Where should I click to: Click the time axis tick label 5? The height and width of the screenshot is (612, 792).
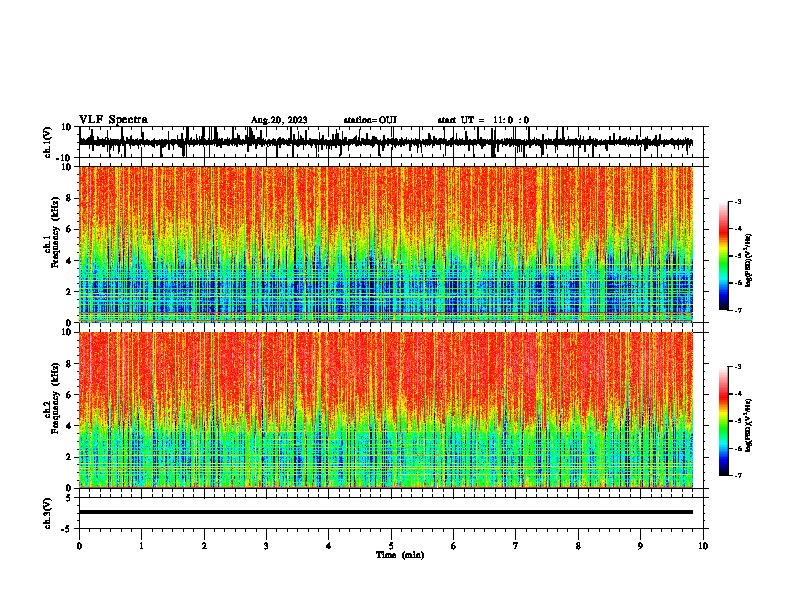click(x=391, y=546)
